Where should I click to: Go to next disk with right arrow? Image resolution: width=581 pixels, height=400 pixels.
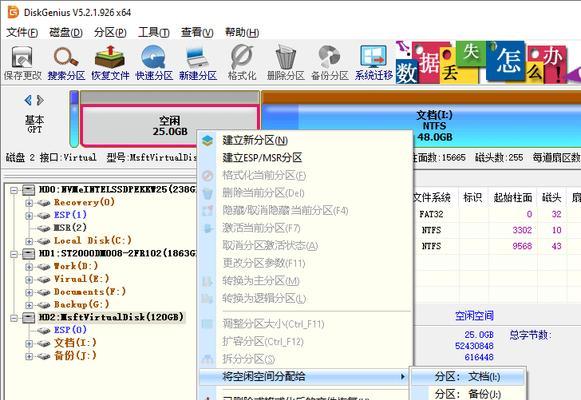[x=40, y=100]
